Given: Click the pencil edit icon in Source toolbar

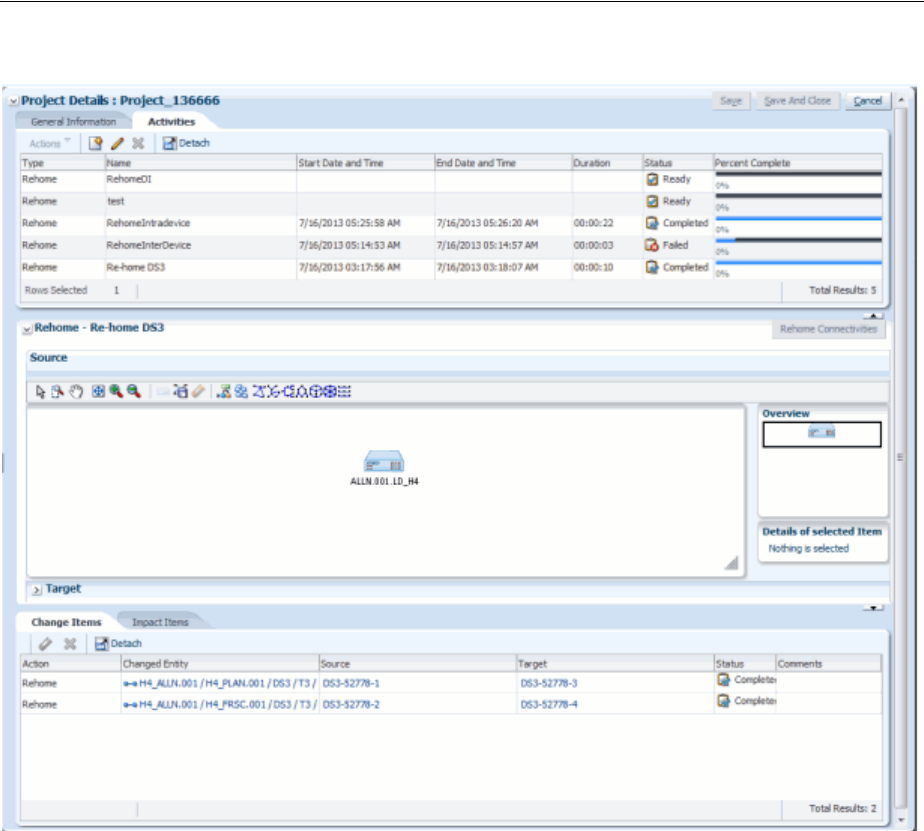Looking at the screenshot, I should (x=199, y=391).
